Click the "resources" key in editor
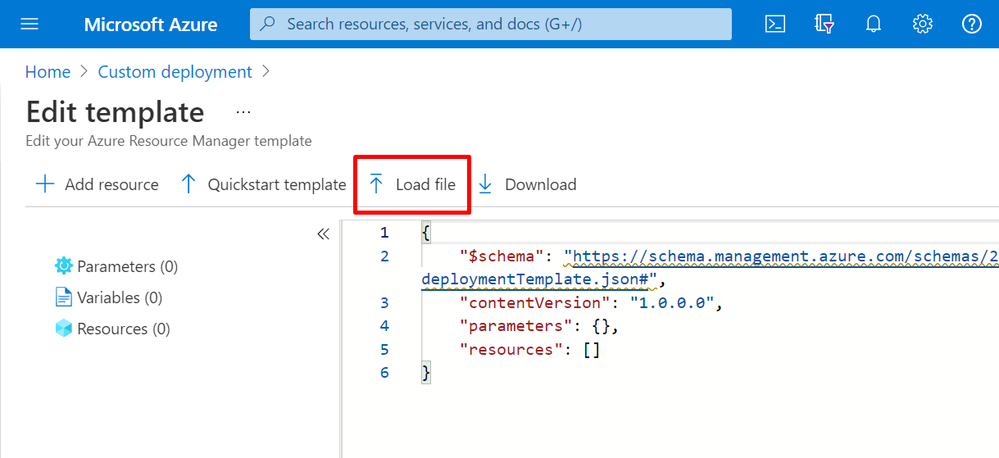The image size is (999, 458). click(x=514, y=350)
